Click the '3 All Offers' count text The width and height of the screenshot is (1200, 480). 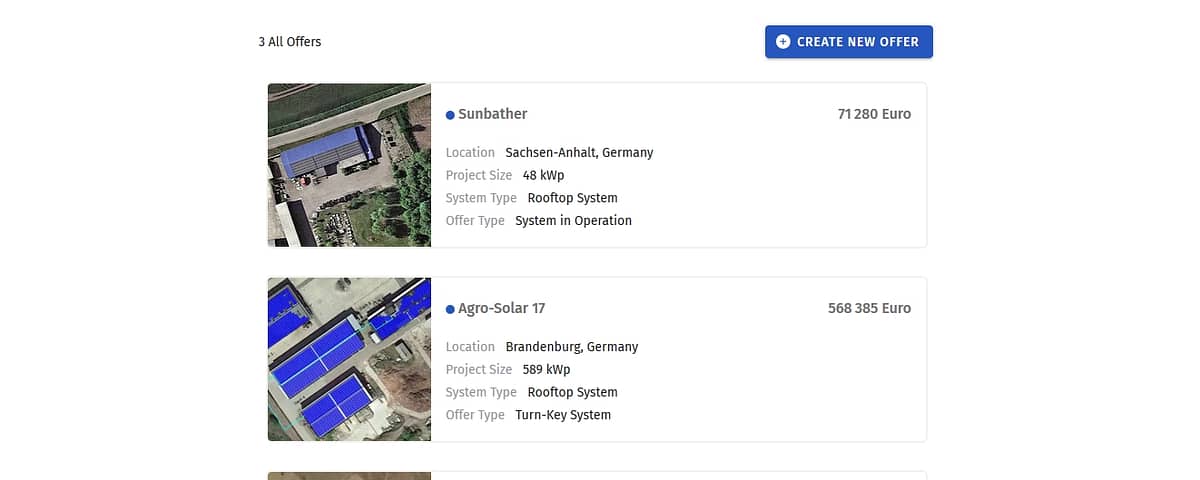click(290, 42)
